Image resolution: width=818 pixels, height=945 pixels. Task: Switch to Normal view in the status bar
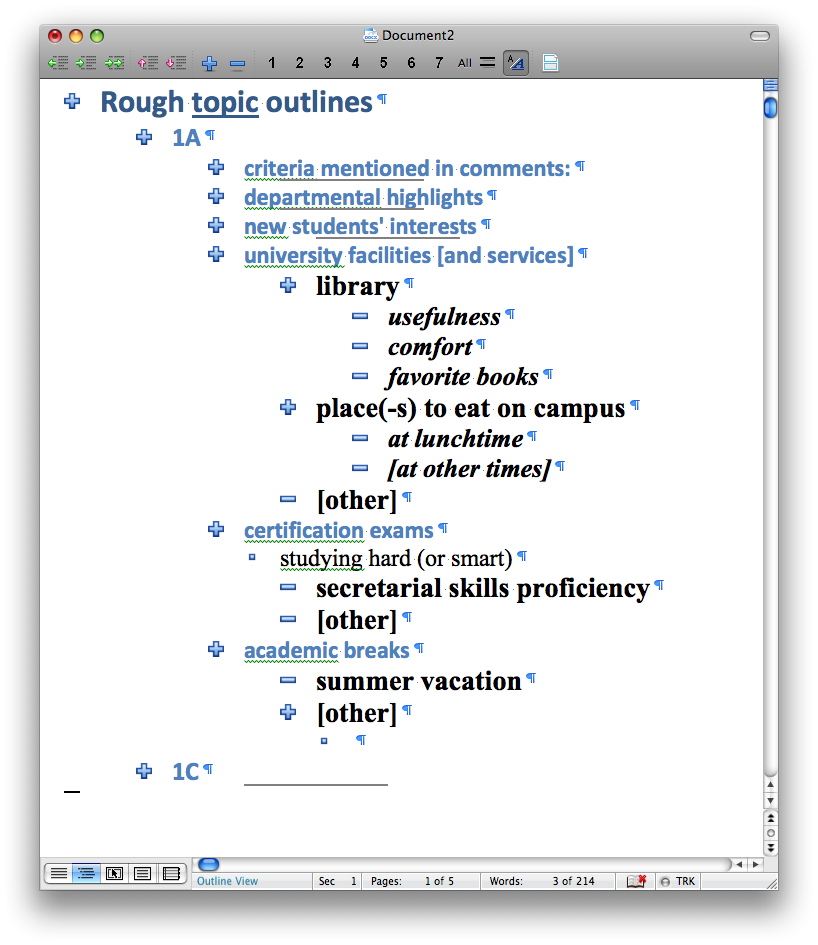click(57, 873)
